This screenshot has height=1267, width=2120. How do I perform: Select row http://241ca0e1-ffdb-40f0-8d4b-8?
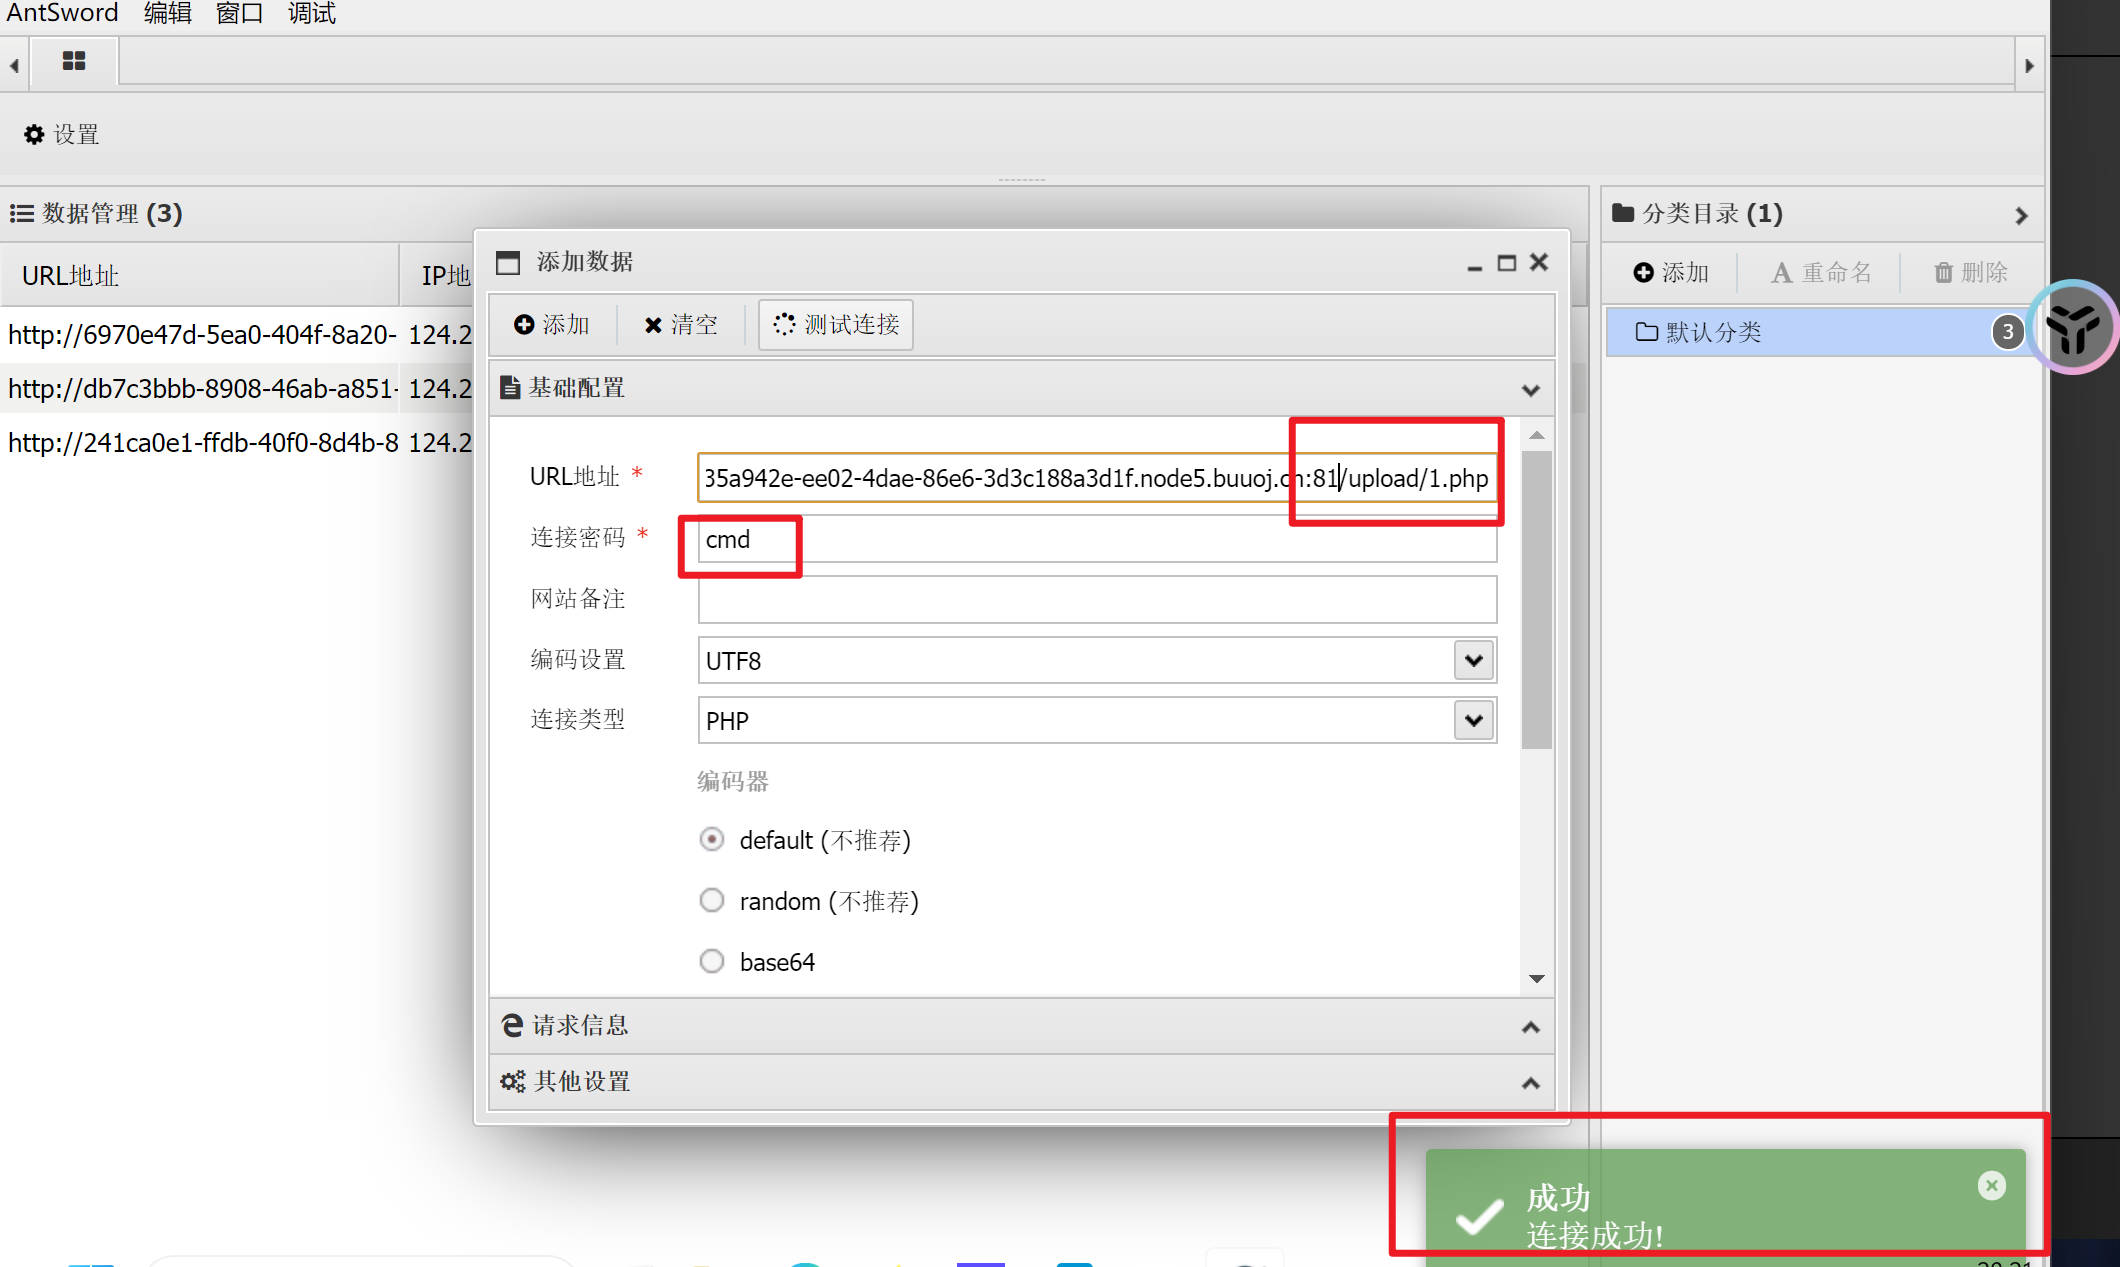click(x=238, y=442)
